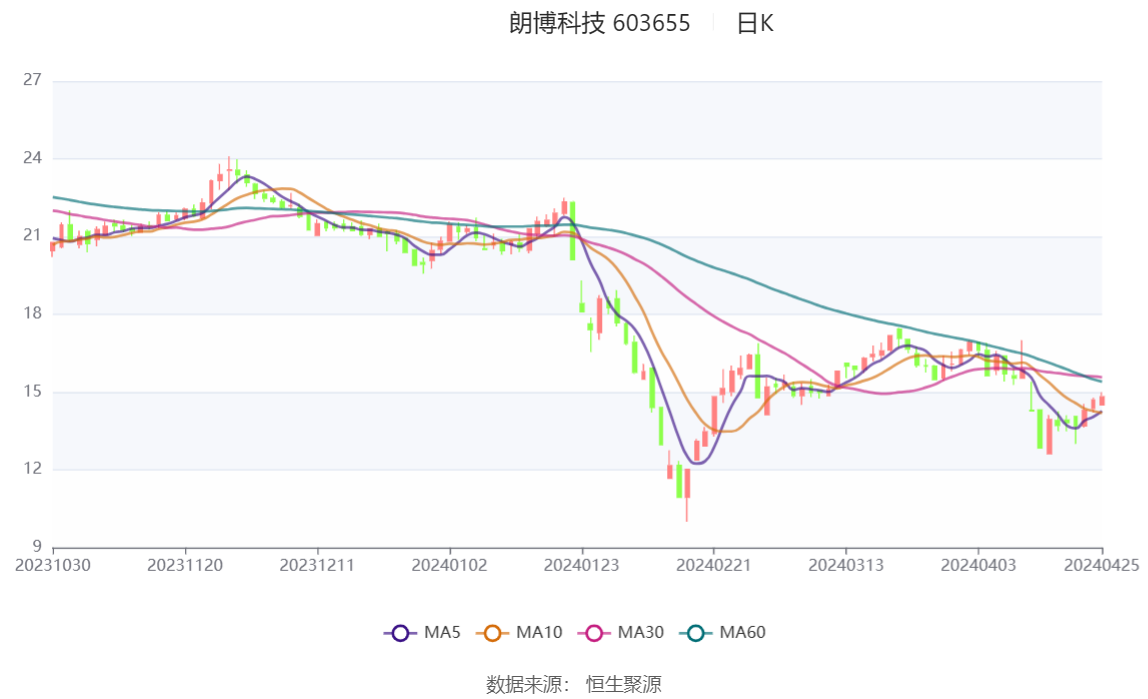
Task: Click the 27 price label on y-axis
Action: (32, 80)
